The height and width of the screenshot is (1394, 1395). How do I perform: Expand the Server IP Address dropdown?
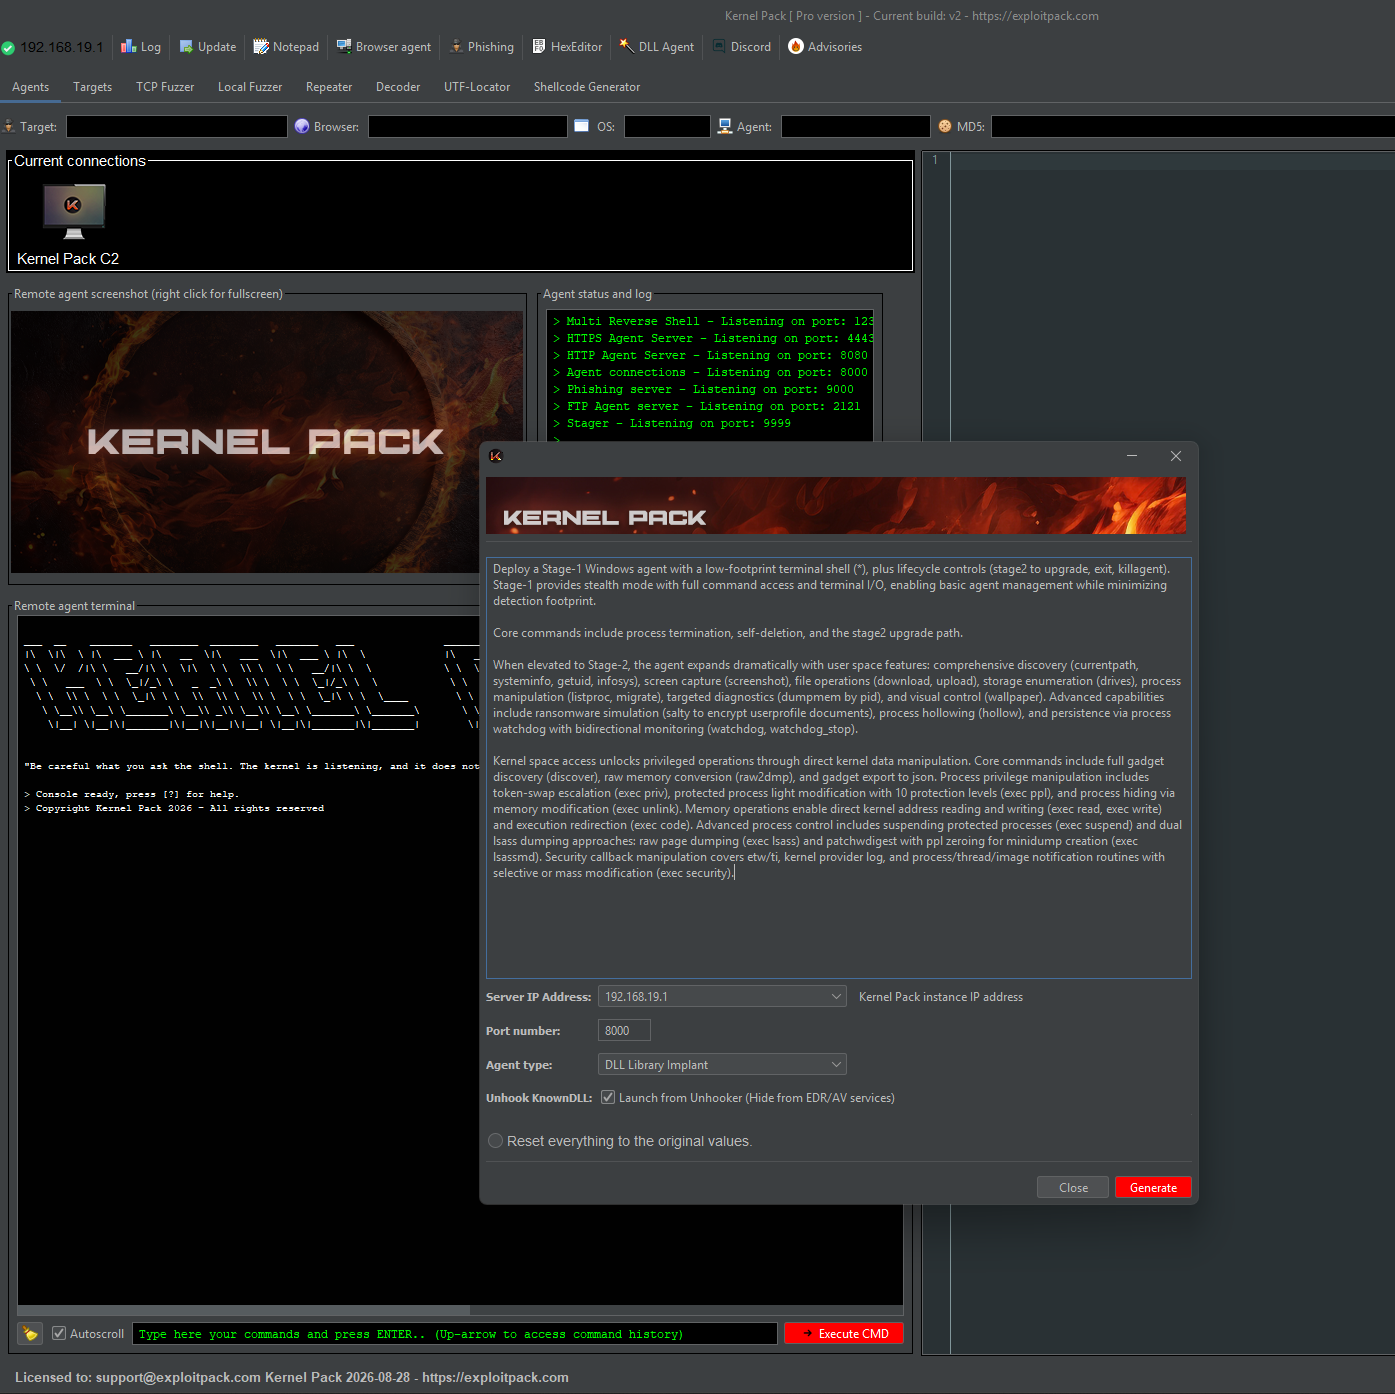837,996
